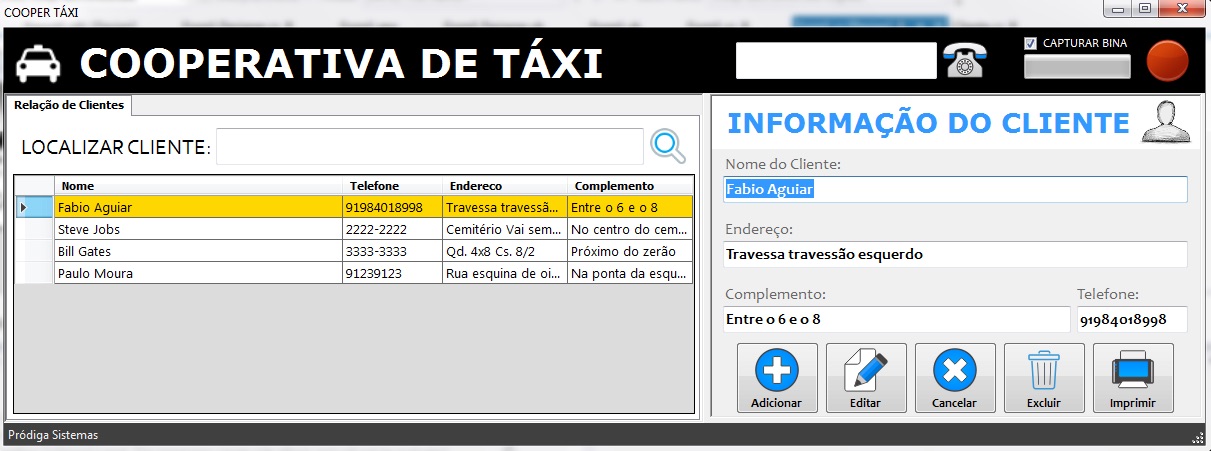Click the status bar resize grip

pyautogui.click(x=1198, y=437)
